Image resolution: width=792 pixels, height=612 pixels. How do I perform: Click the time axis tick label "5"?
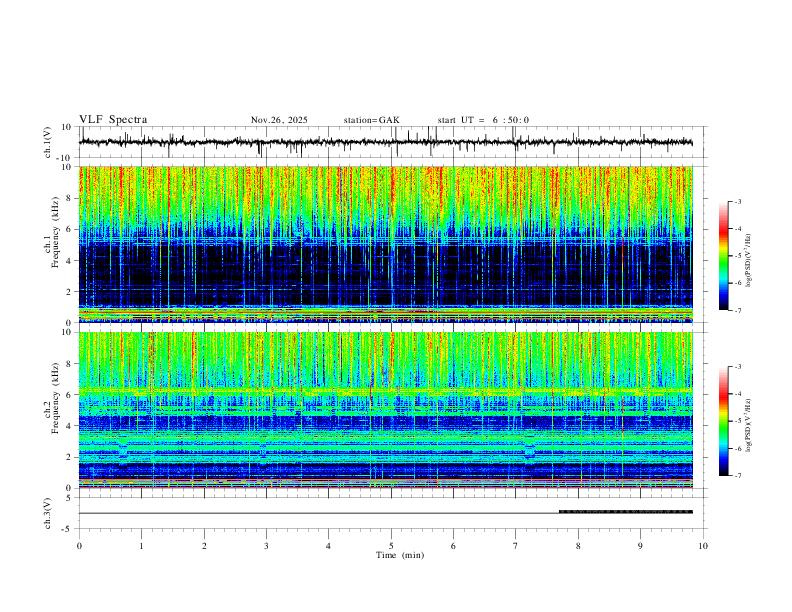pos(391,546)
